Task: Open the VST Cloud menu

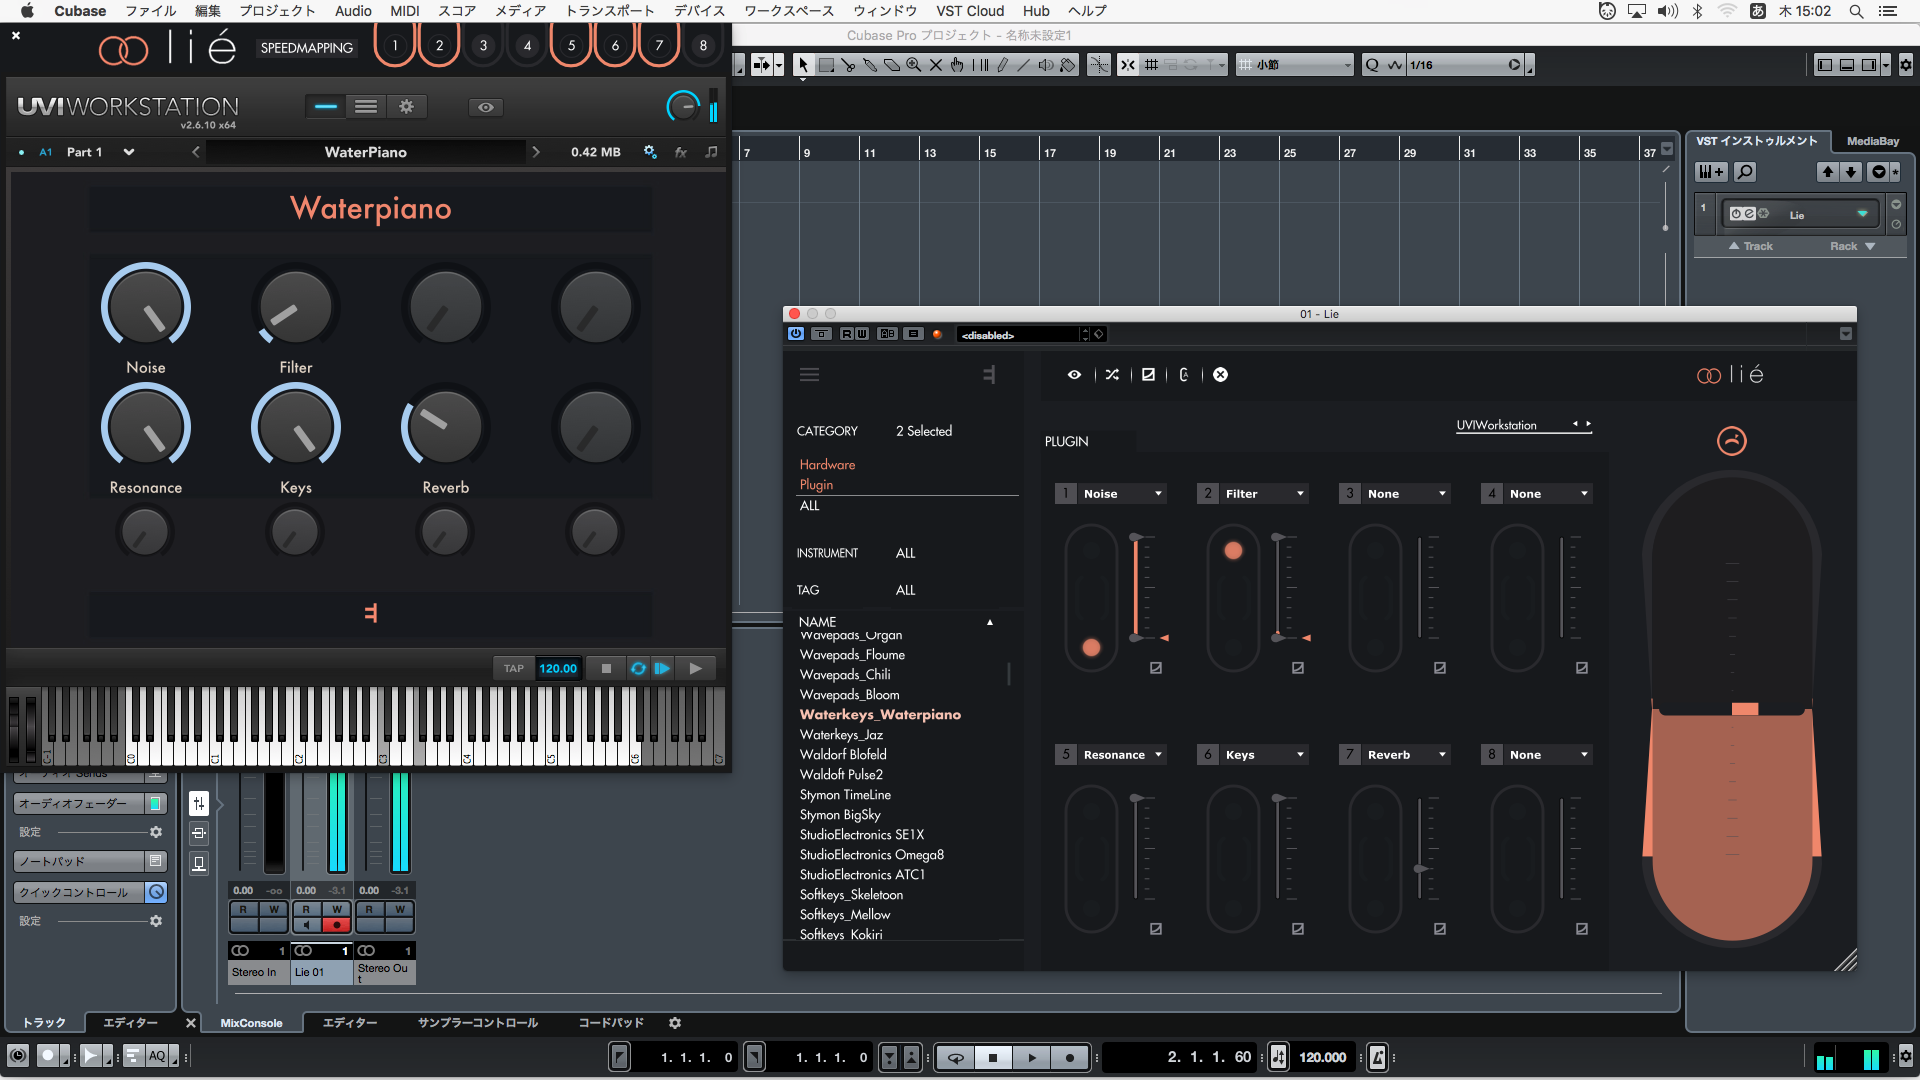Action: [x=970, y=11]
